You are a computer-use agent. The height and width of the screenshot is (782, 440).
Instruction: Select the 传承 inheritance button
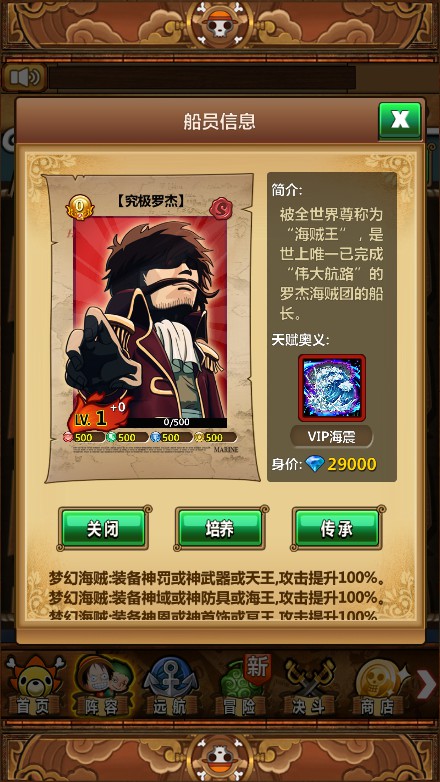click(x=337, y=529)
